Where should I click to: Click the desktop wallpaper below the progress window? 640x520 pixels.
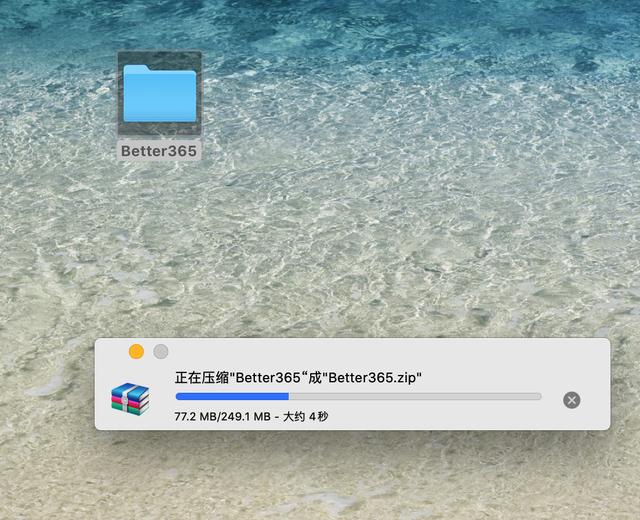(x=350, y=475)
